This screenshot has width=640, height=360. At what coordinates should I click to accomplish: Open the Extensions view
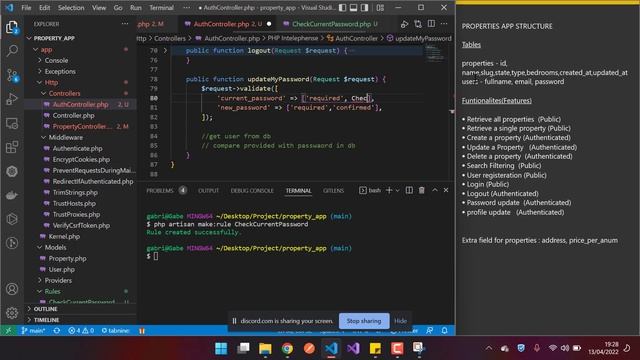point(12,147)
